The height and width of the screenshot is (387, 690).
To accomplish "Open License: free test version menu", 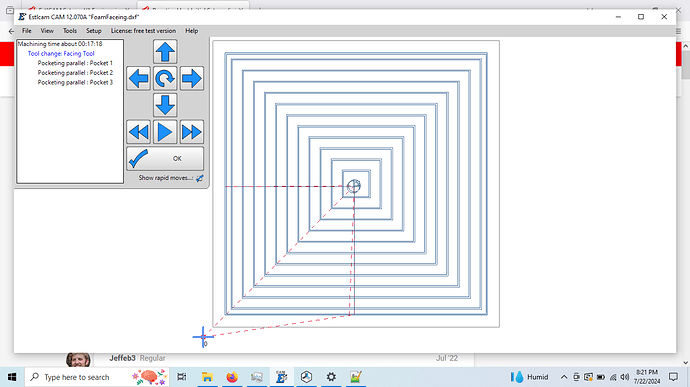I will tap(143, 31).
